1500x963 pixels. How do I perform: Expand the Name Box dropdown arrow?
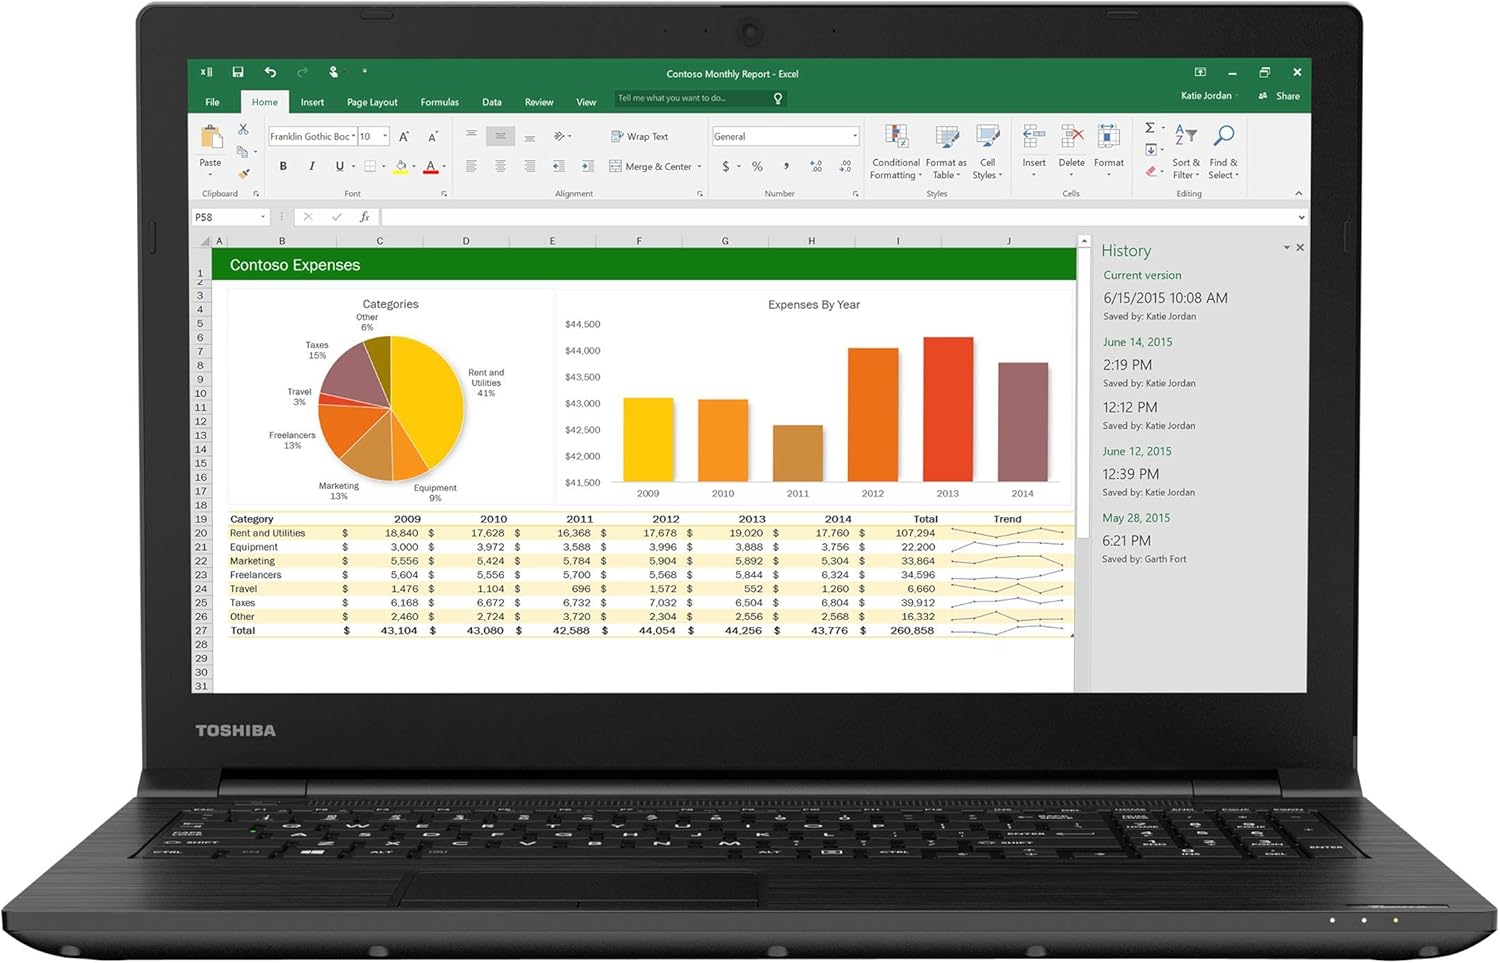tap(263, 217)
